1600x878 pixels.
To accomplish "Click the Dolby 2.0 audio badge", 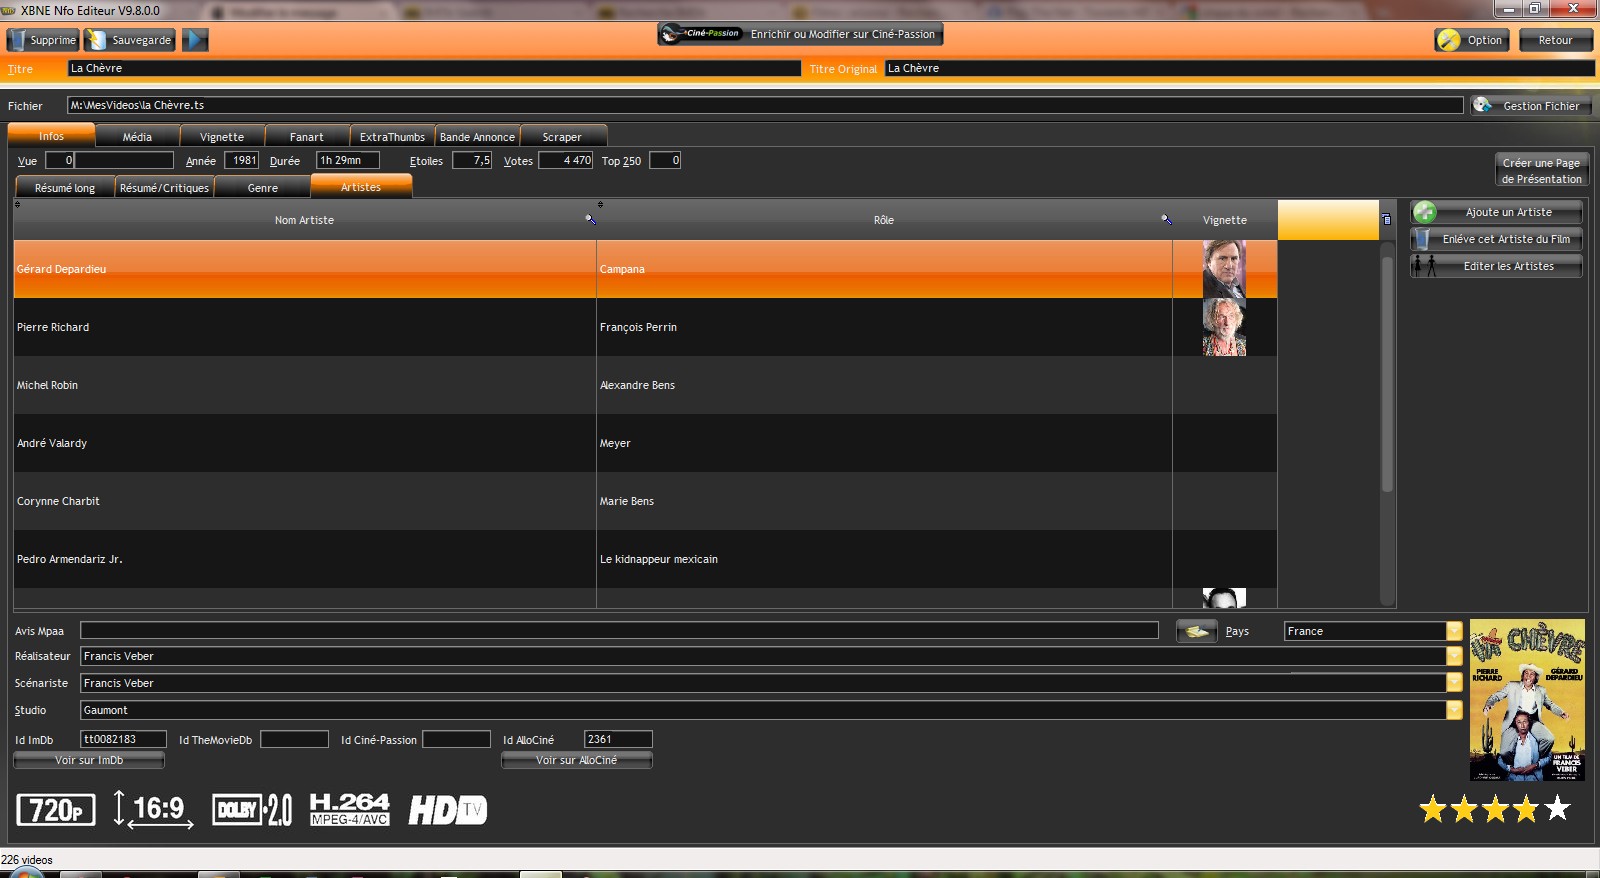I will pyautogui.click(x=252, y=809).
